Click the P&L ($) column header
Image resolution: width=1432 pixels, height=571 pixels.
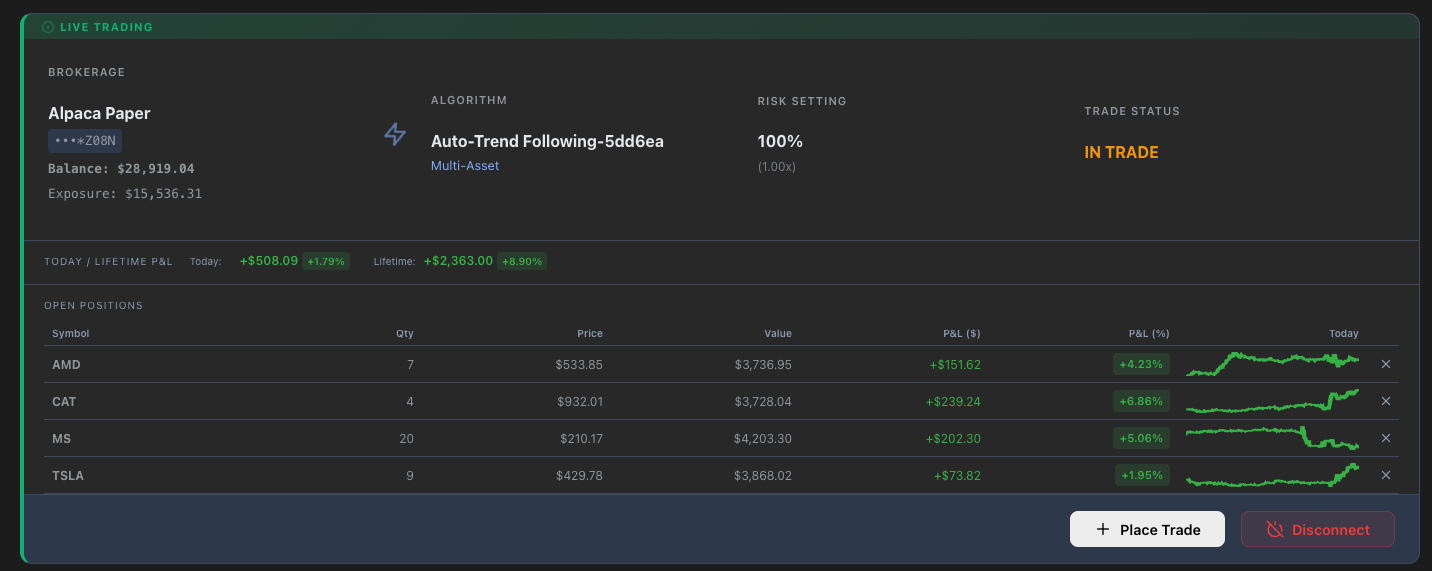tap(962, 334)
